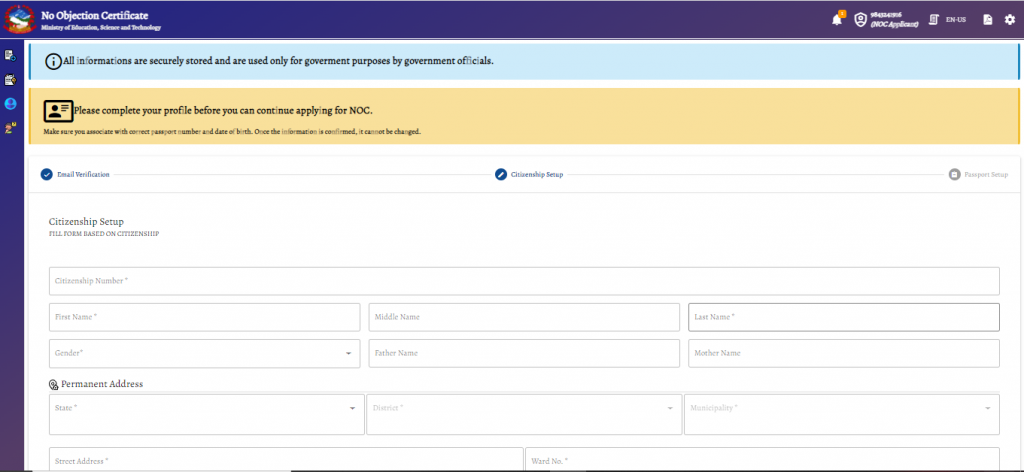Switch language via EN-US selector
The image size is (1024, 472).
coord(948,20)
